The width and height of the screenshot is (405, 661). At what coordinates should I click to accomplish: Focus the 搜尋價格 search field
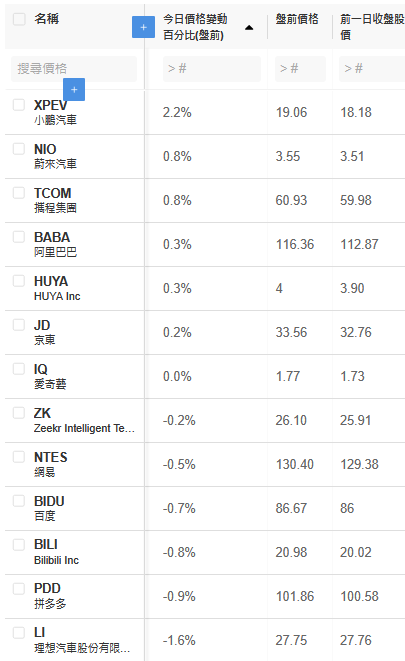pos(74,69)
